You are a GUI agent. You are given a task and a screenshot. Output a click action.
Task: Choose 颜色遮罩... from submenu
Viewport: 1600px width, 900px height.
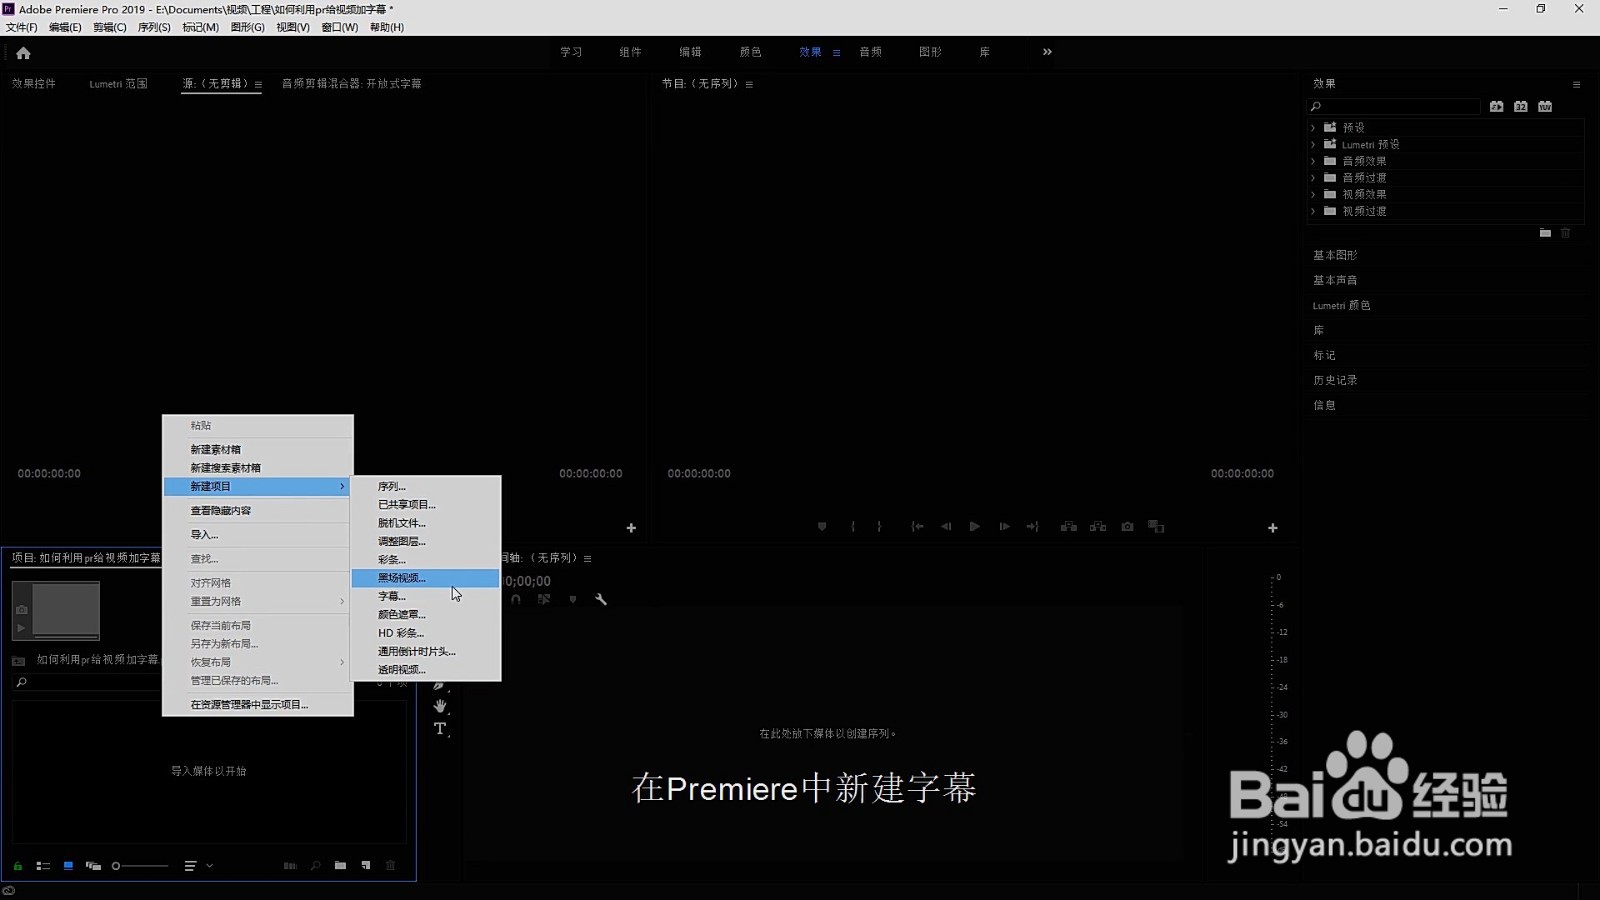[426, 614]
